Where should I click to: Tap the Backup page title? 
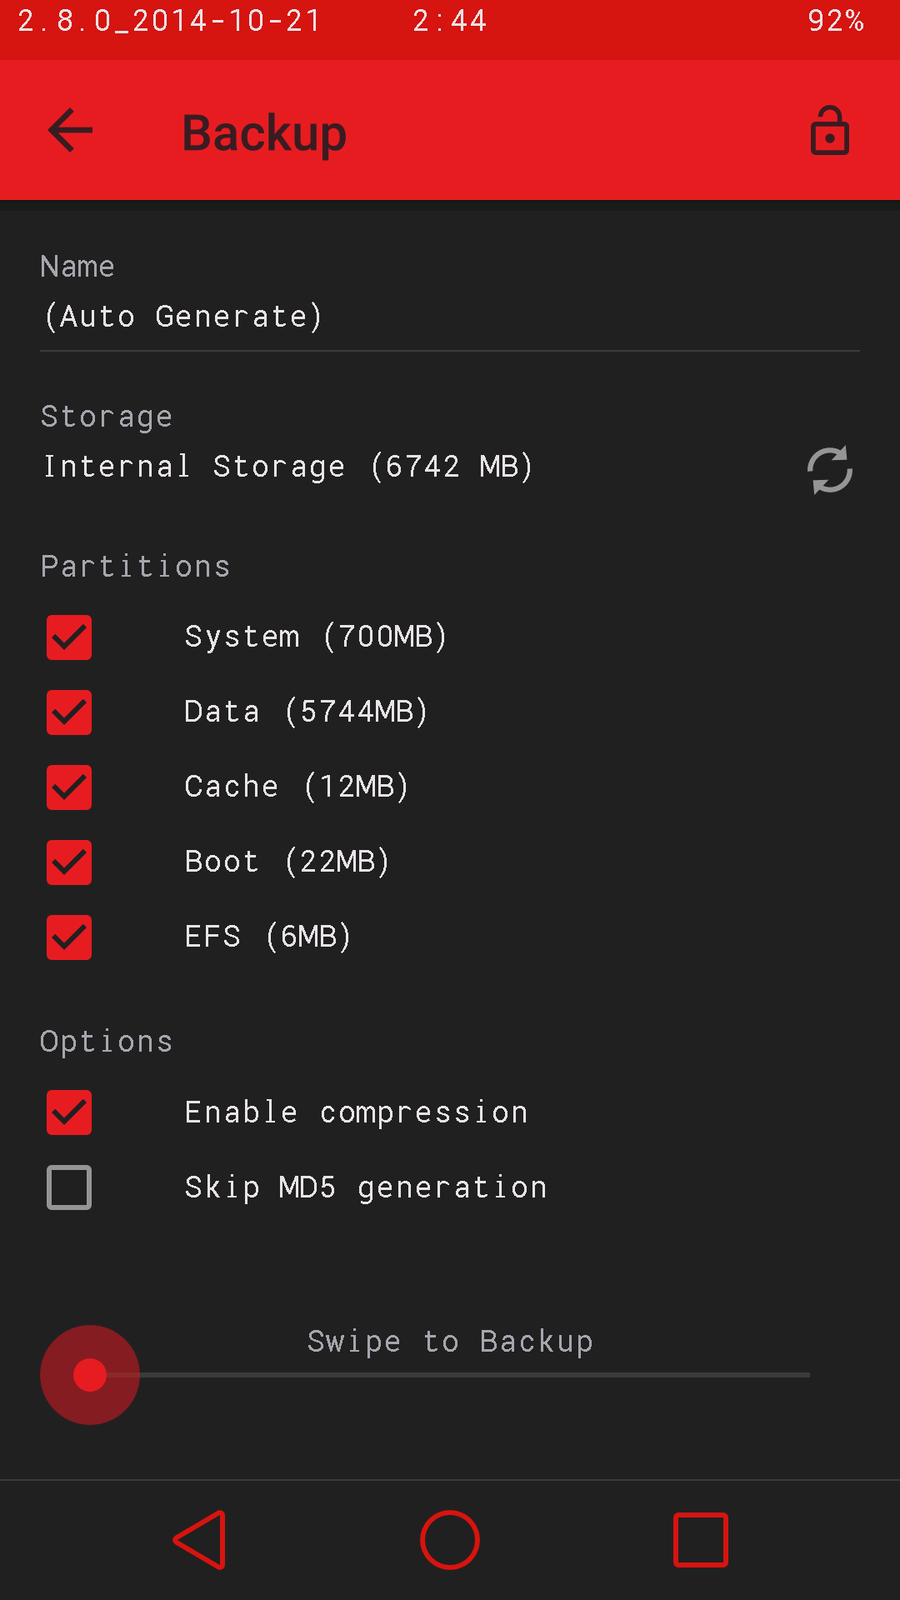click(x=264, y=133)
